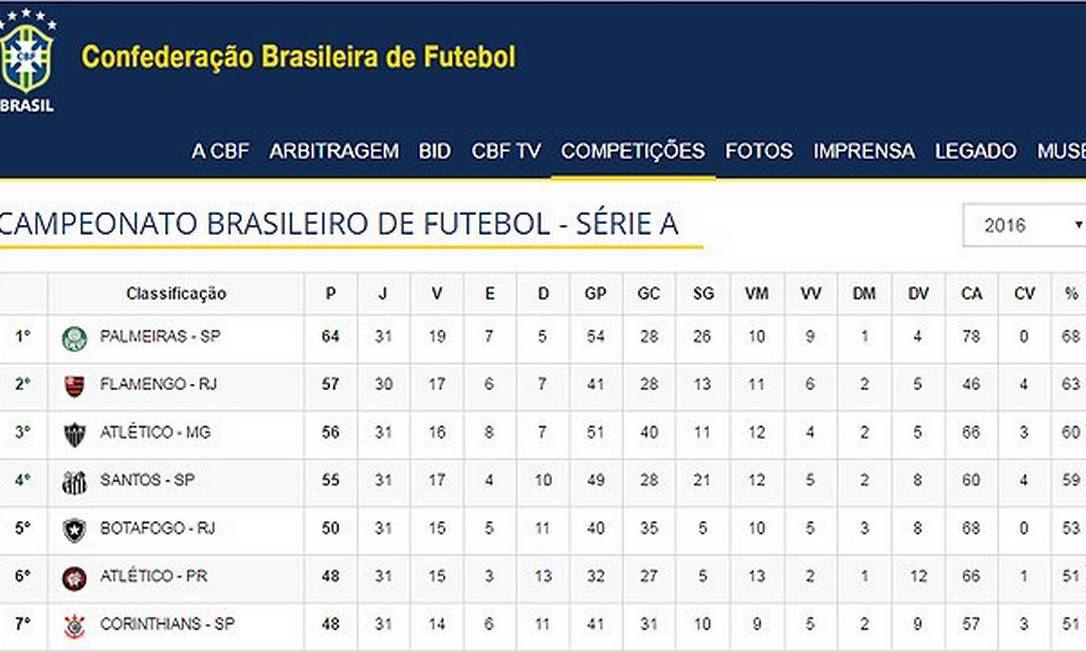Click the FLAMENGO - RJ team name
1086x652 pixels.
click(157, 384)
